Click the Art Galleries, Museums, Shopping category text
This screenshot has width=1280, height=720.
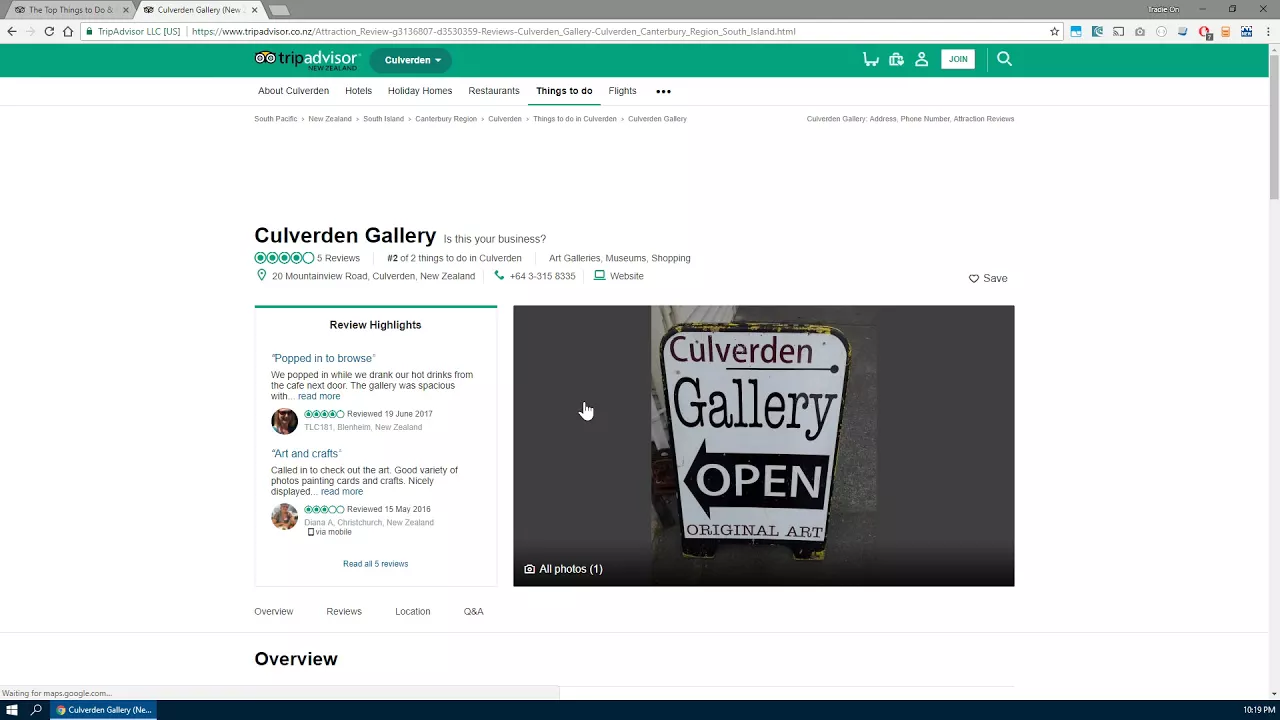click(619, 258)
